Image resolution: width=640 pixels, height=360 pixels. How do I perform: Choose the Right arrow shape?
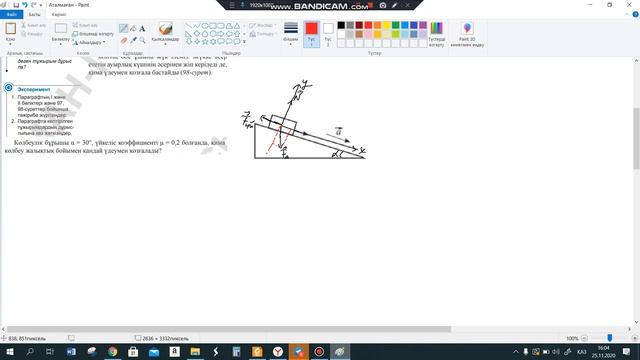pyautogui.click(x=221, y=33)
